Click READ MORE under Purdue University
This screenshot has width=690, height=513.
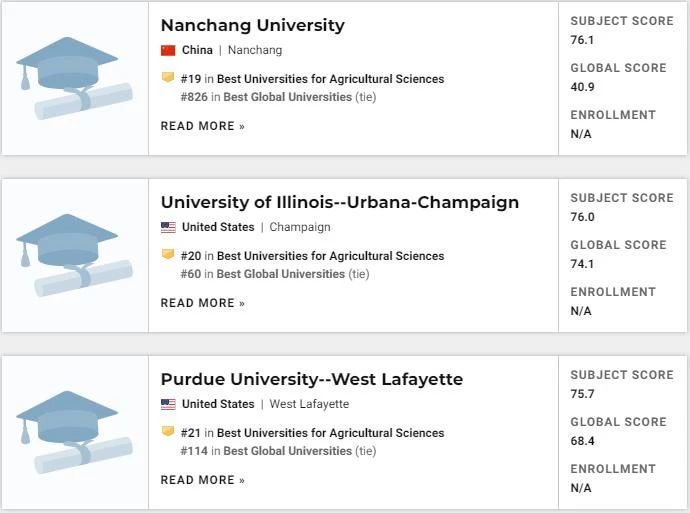202,480
